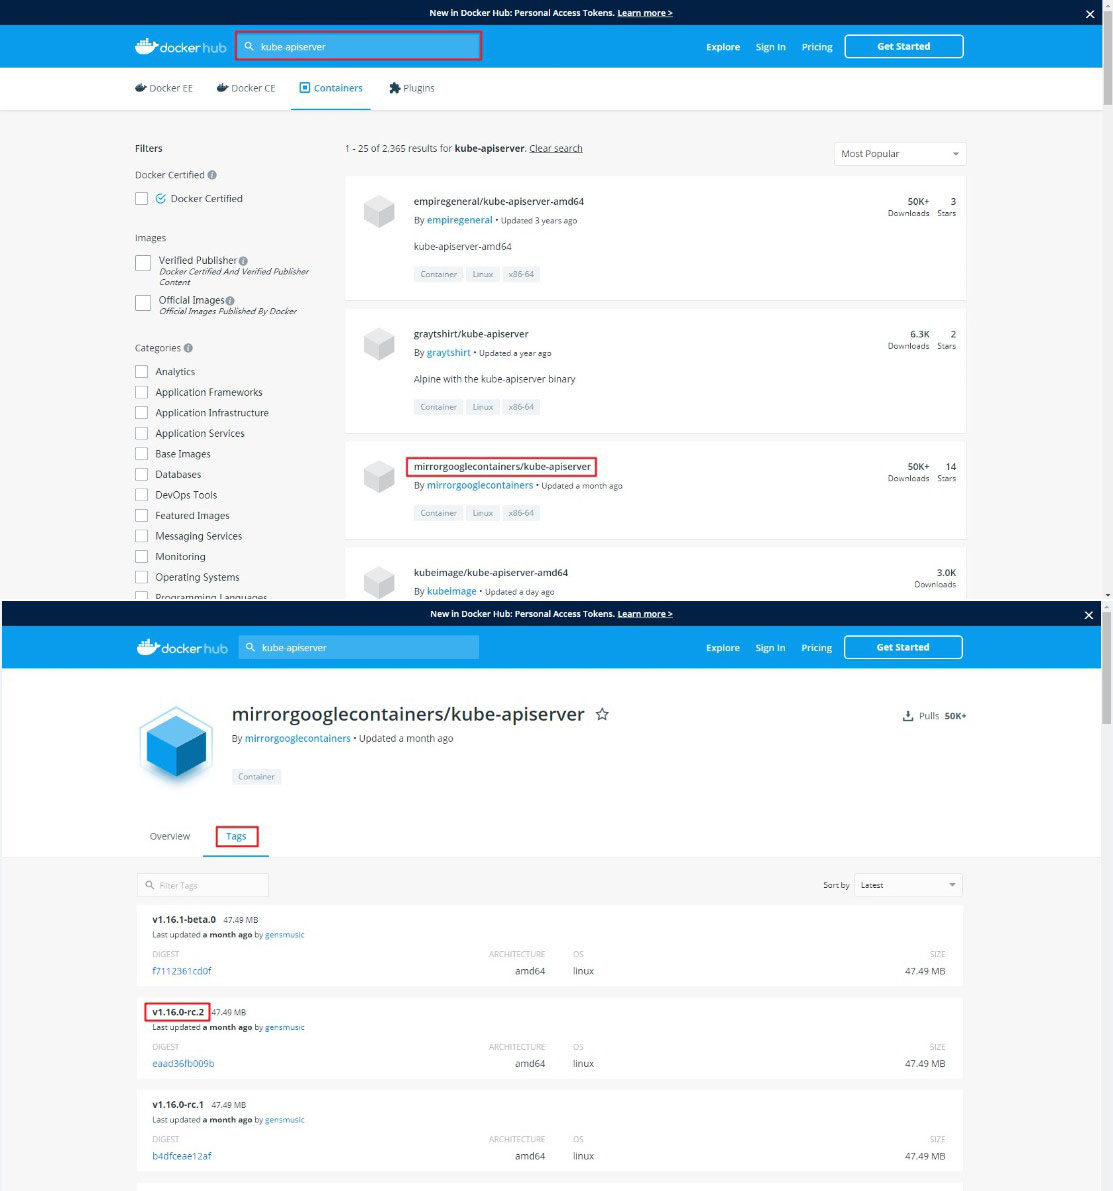Focus the search field on search results page
The height and width of the screenshot is (1191, 1113).
click(x=359, y=46)
